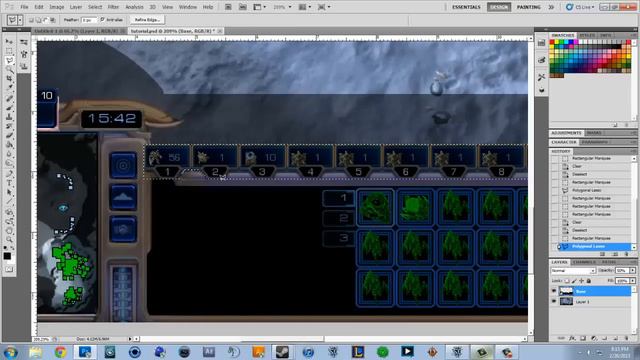Hide the selected top layer via eye icon
This screenshot has width=640, height=360.
click(x=554, y=291)
